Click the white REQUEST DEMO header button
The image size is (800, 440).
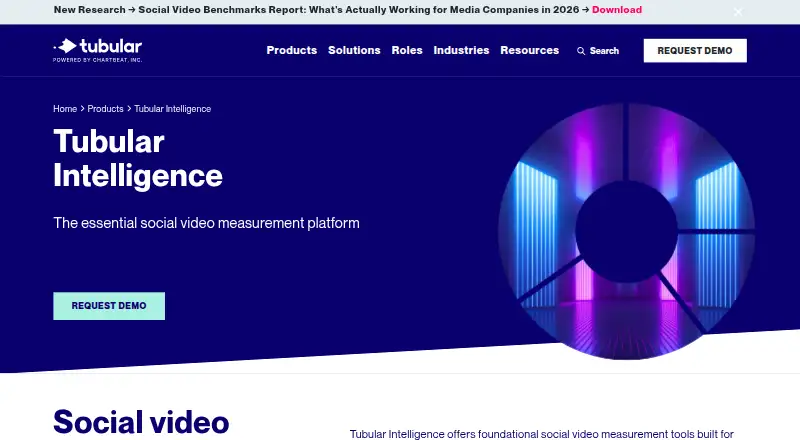(x=695, y=51)
